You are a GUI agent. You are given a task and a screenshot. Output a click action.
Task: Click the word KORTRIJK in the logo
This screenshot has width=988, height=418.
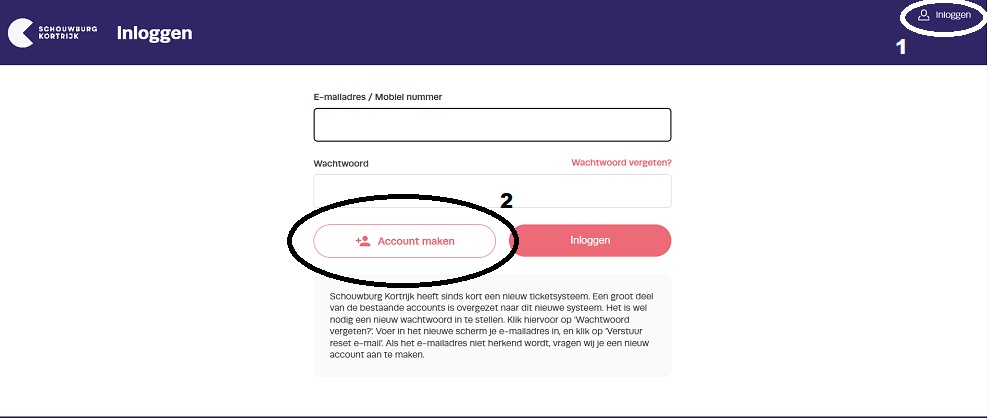pos(58,37)
